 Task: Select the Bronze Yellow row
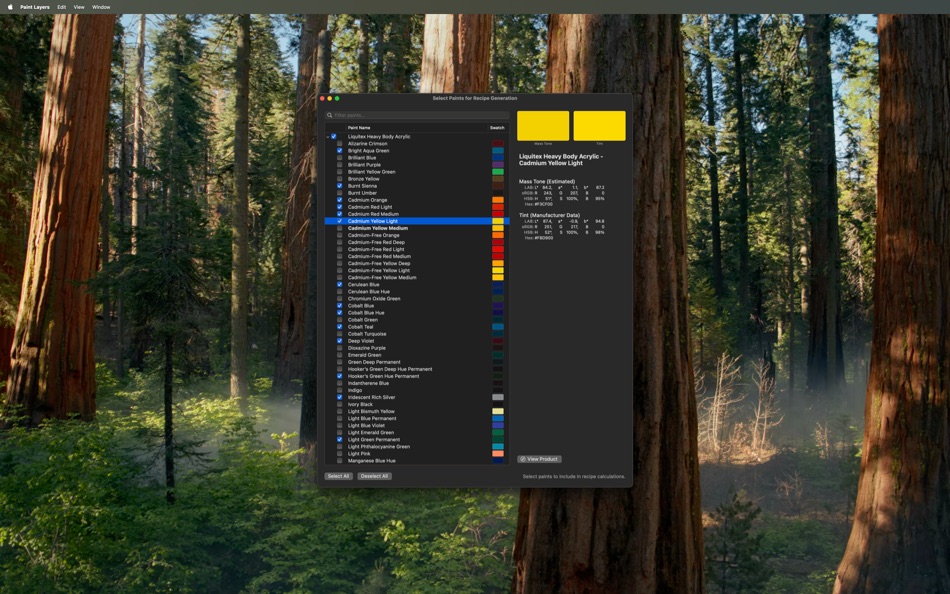point(417,179)
